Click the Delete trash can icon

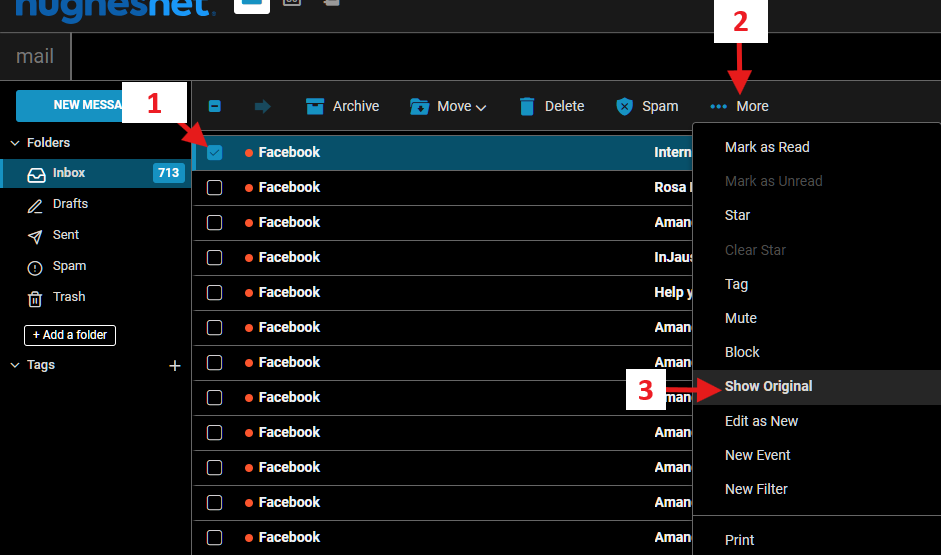pos(526,106)
